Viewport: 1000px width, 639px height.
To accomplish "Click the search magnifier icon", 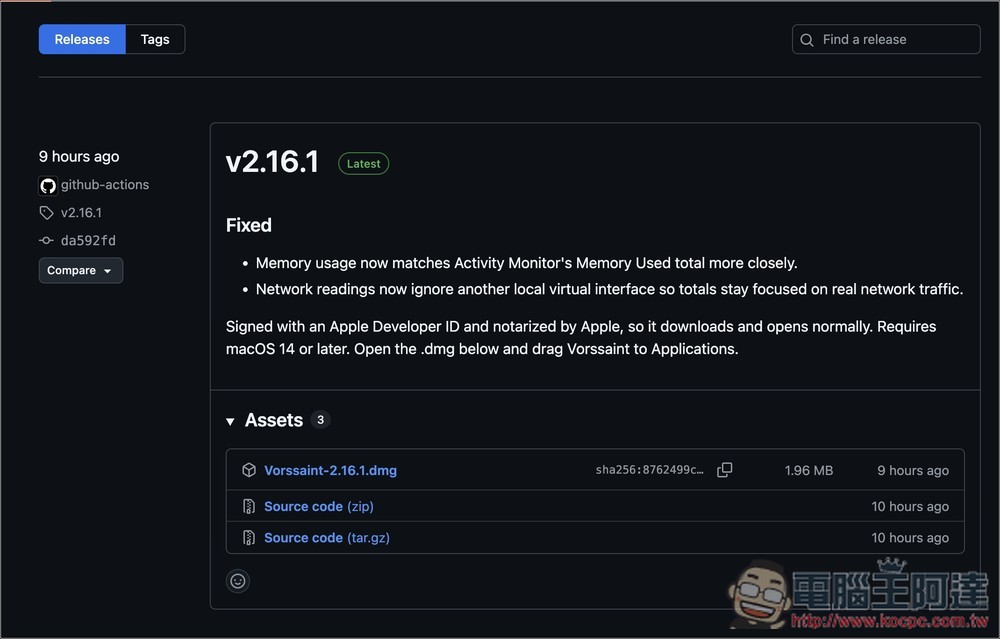I will [807, 40].
